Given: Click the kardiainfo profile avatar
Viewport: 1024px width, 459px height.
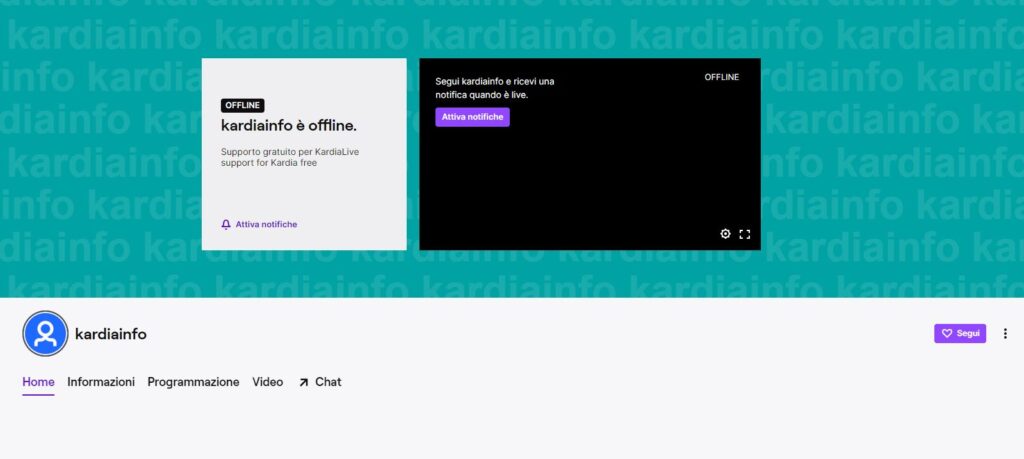Looking at the screenshot, I should pos(45,334).
